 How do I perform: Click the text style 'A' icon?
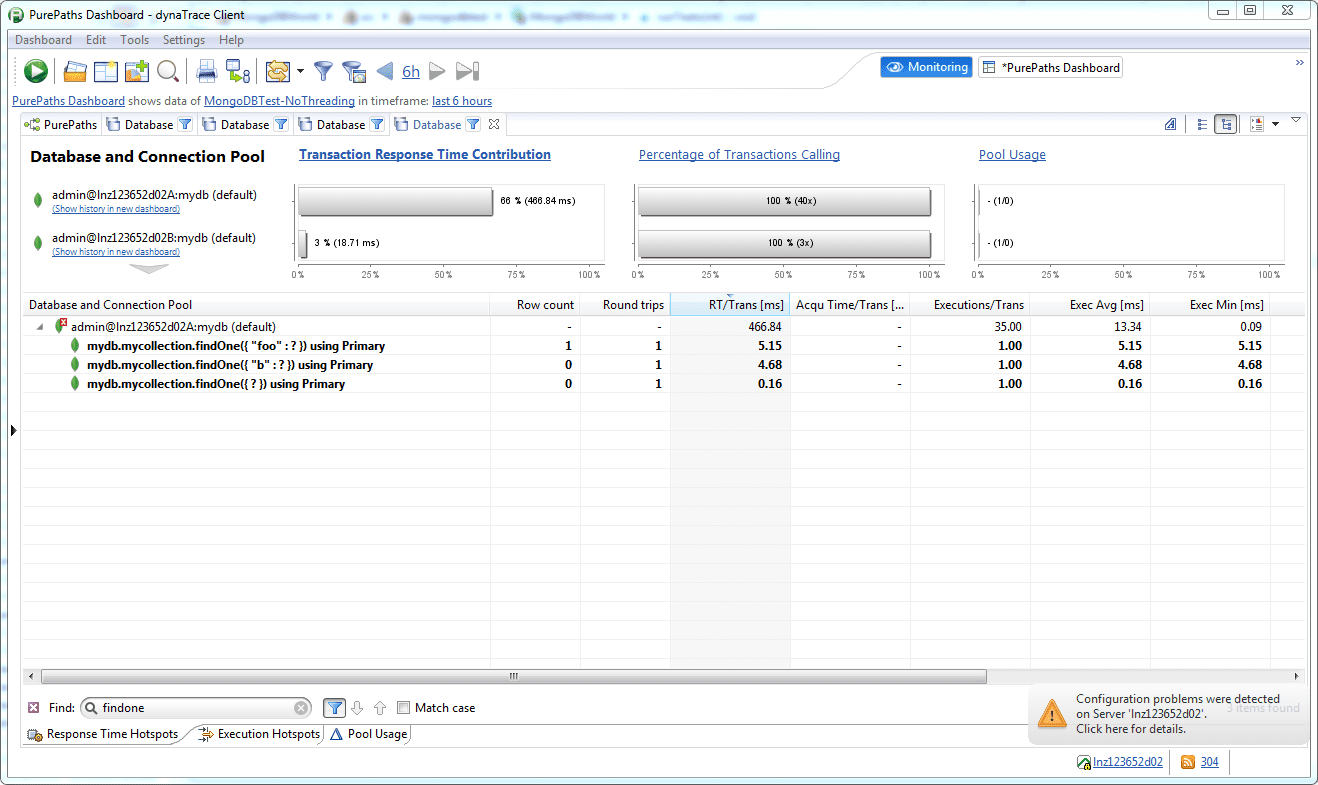(x=1170, y=125)
